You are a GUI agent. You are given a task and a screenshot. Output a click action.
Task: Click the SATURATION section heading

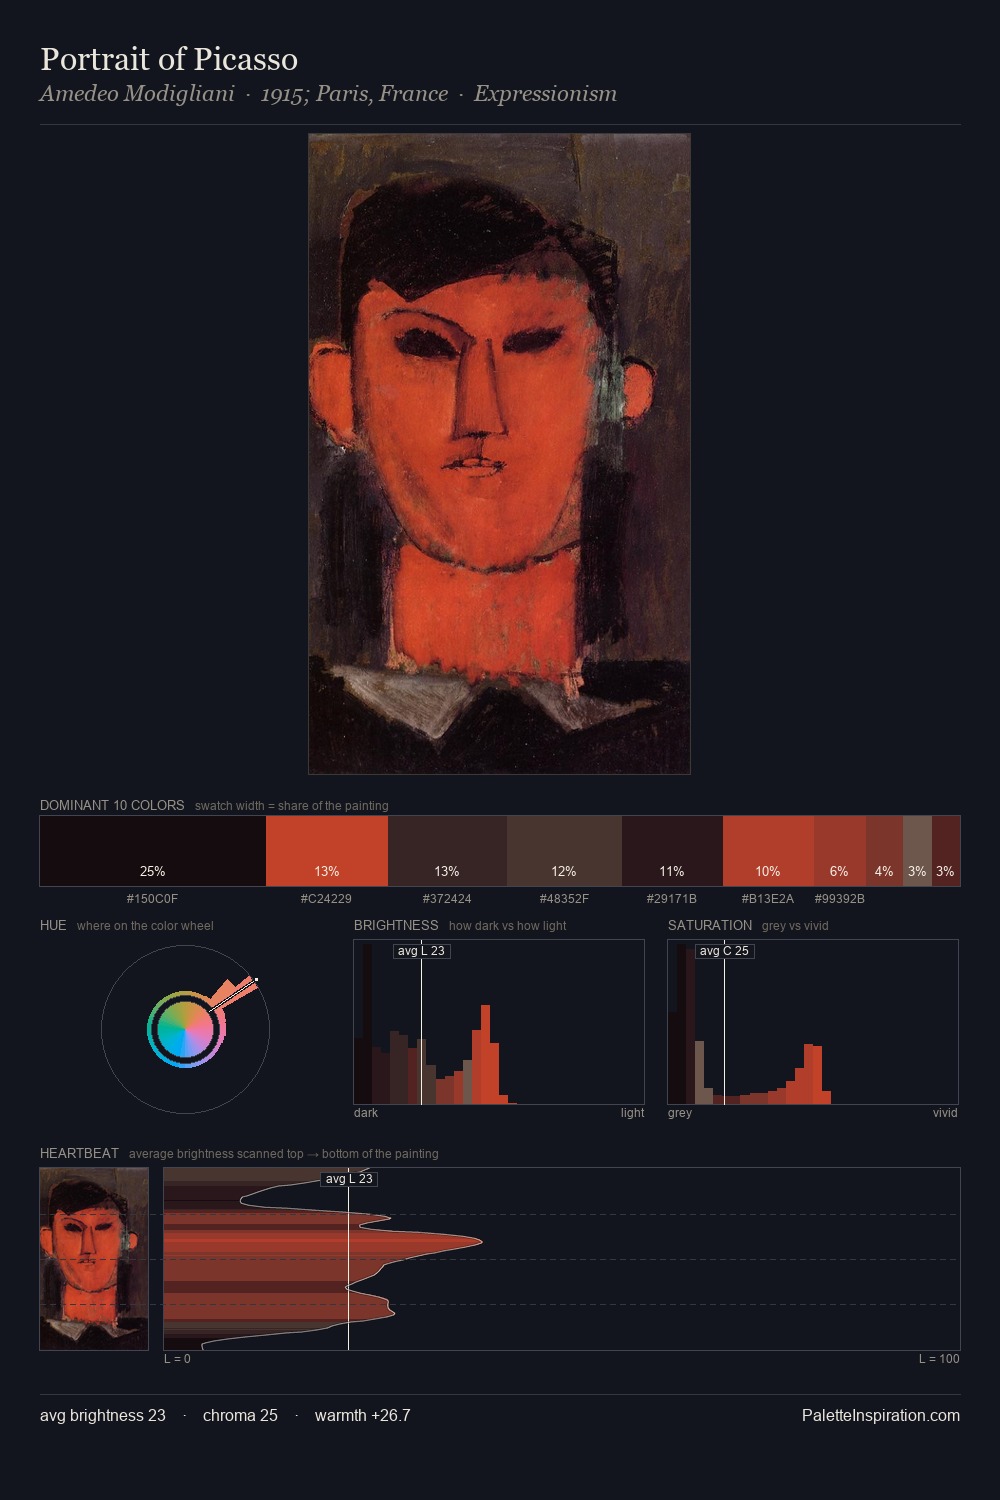tap(710, 925)
